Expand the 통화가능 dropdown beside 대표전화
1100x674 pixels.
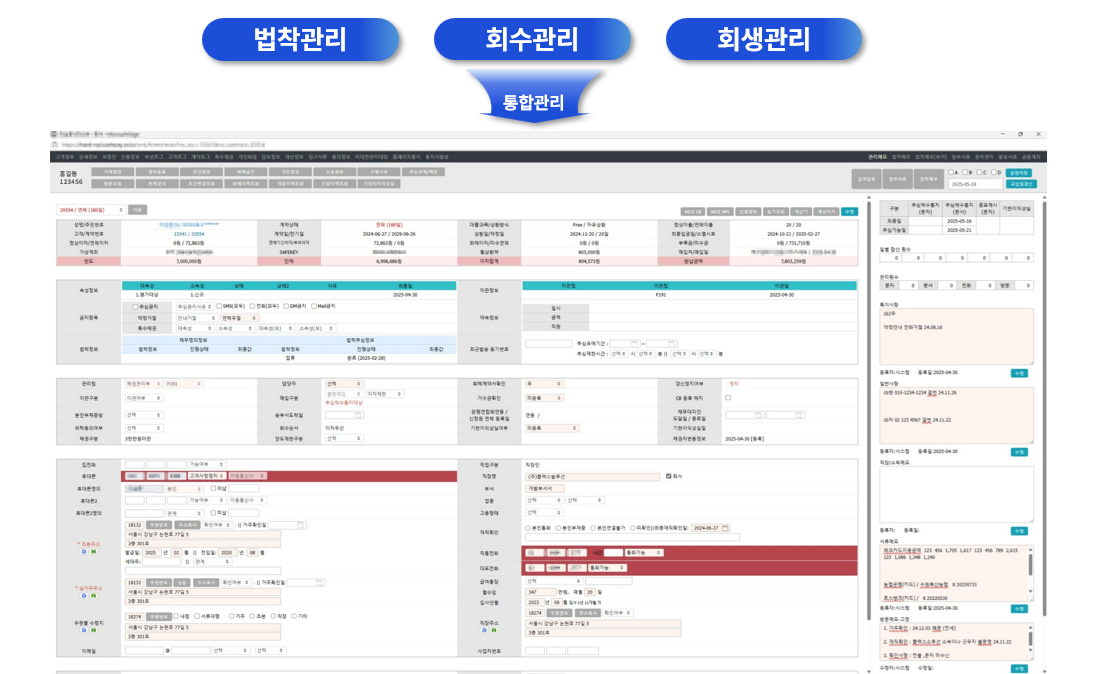coord(607,568)
